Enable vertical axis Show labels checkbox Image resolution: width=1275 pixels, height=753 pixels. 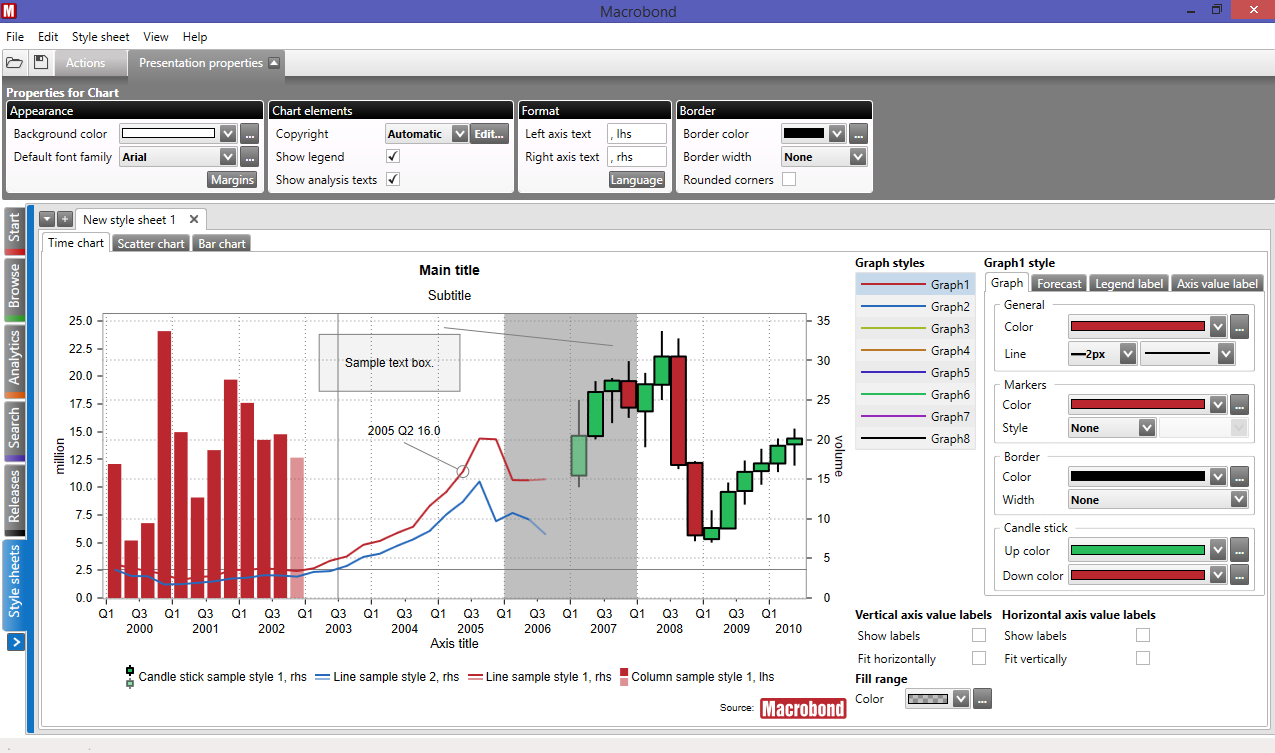979,636
